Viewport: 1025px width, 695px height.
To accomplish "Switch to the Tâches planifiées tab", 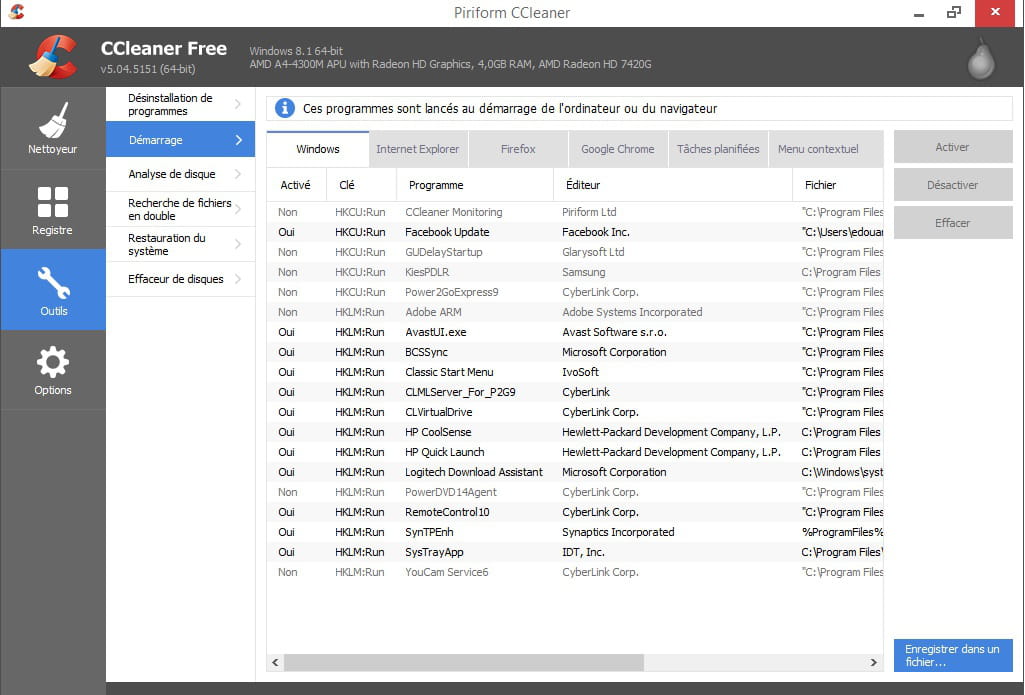I will (718, 149).
